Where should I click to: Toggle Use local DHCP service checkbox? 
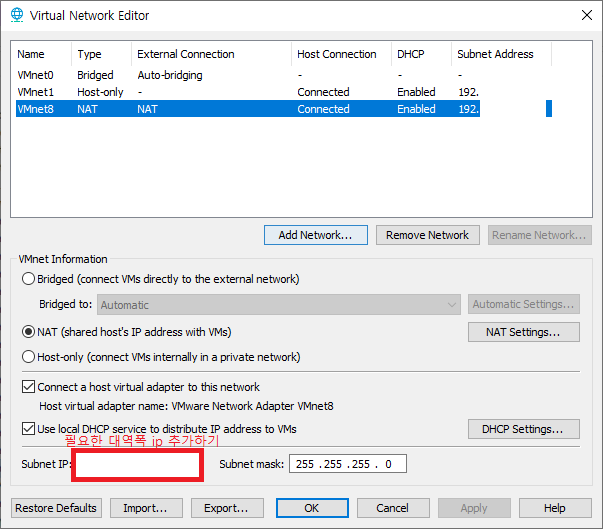[x=28, y=428]
